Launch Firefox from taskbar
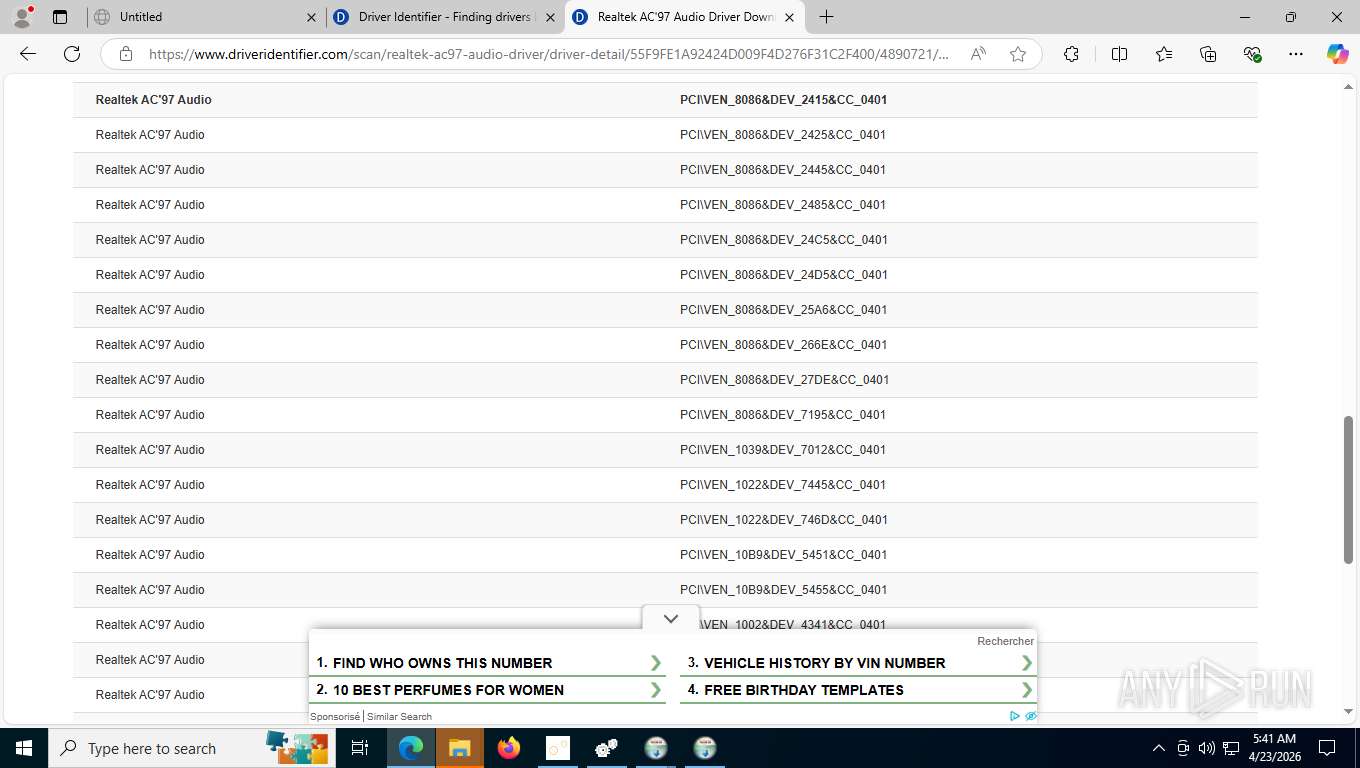The height and width of the screenshot is (768, 1360). pos(509,748)
